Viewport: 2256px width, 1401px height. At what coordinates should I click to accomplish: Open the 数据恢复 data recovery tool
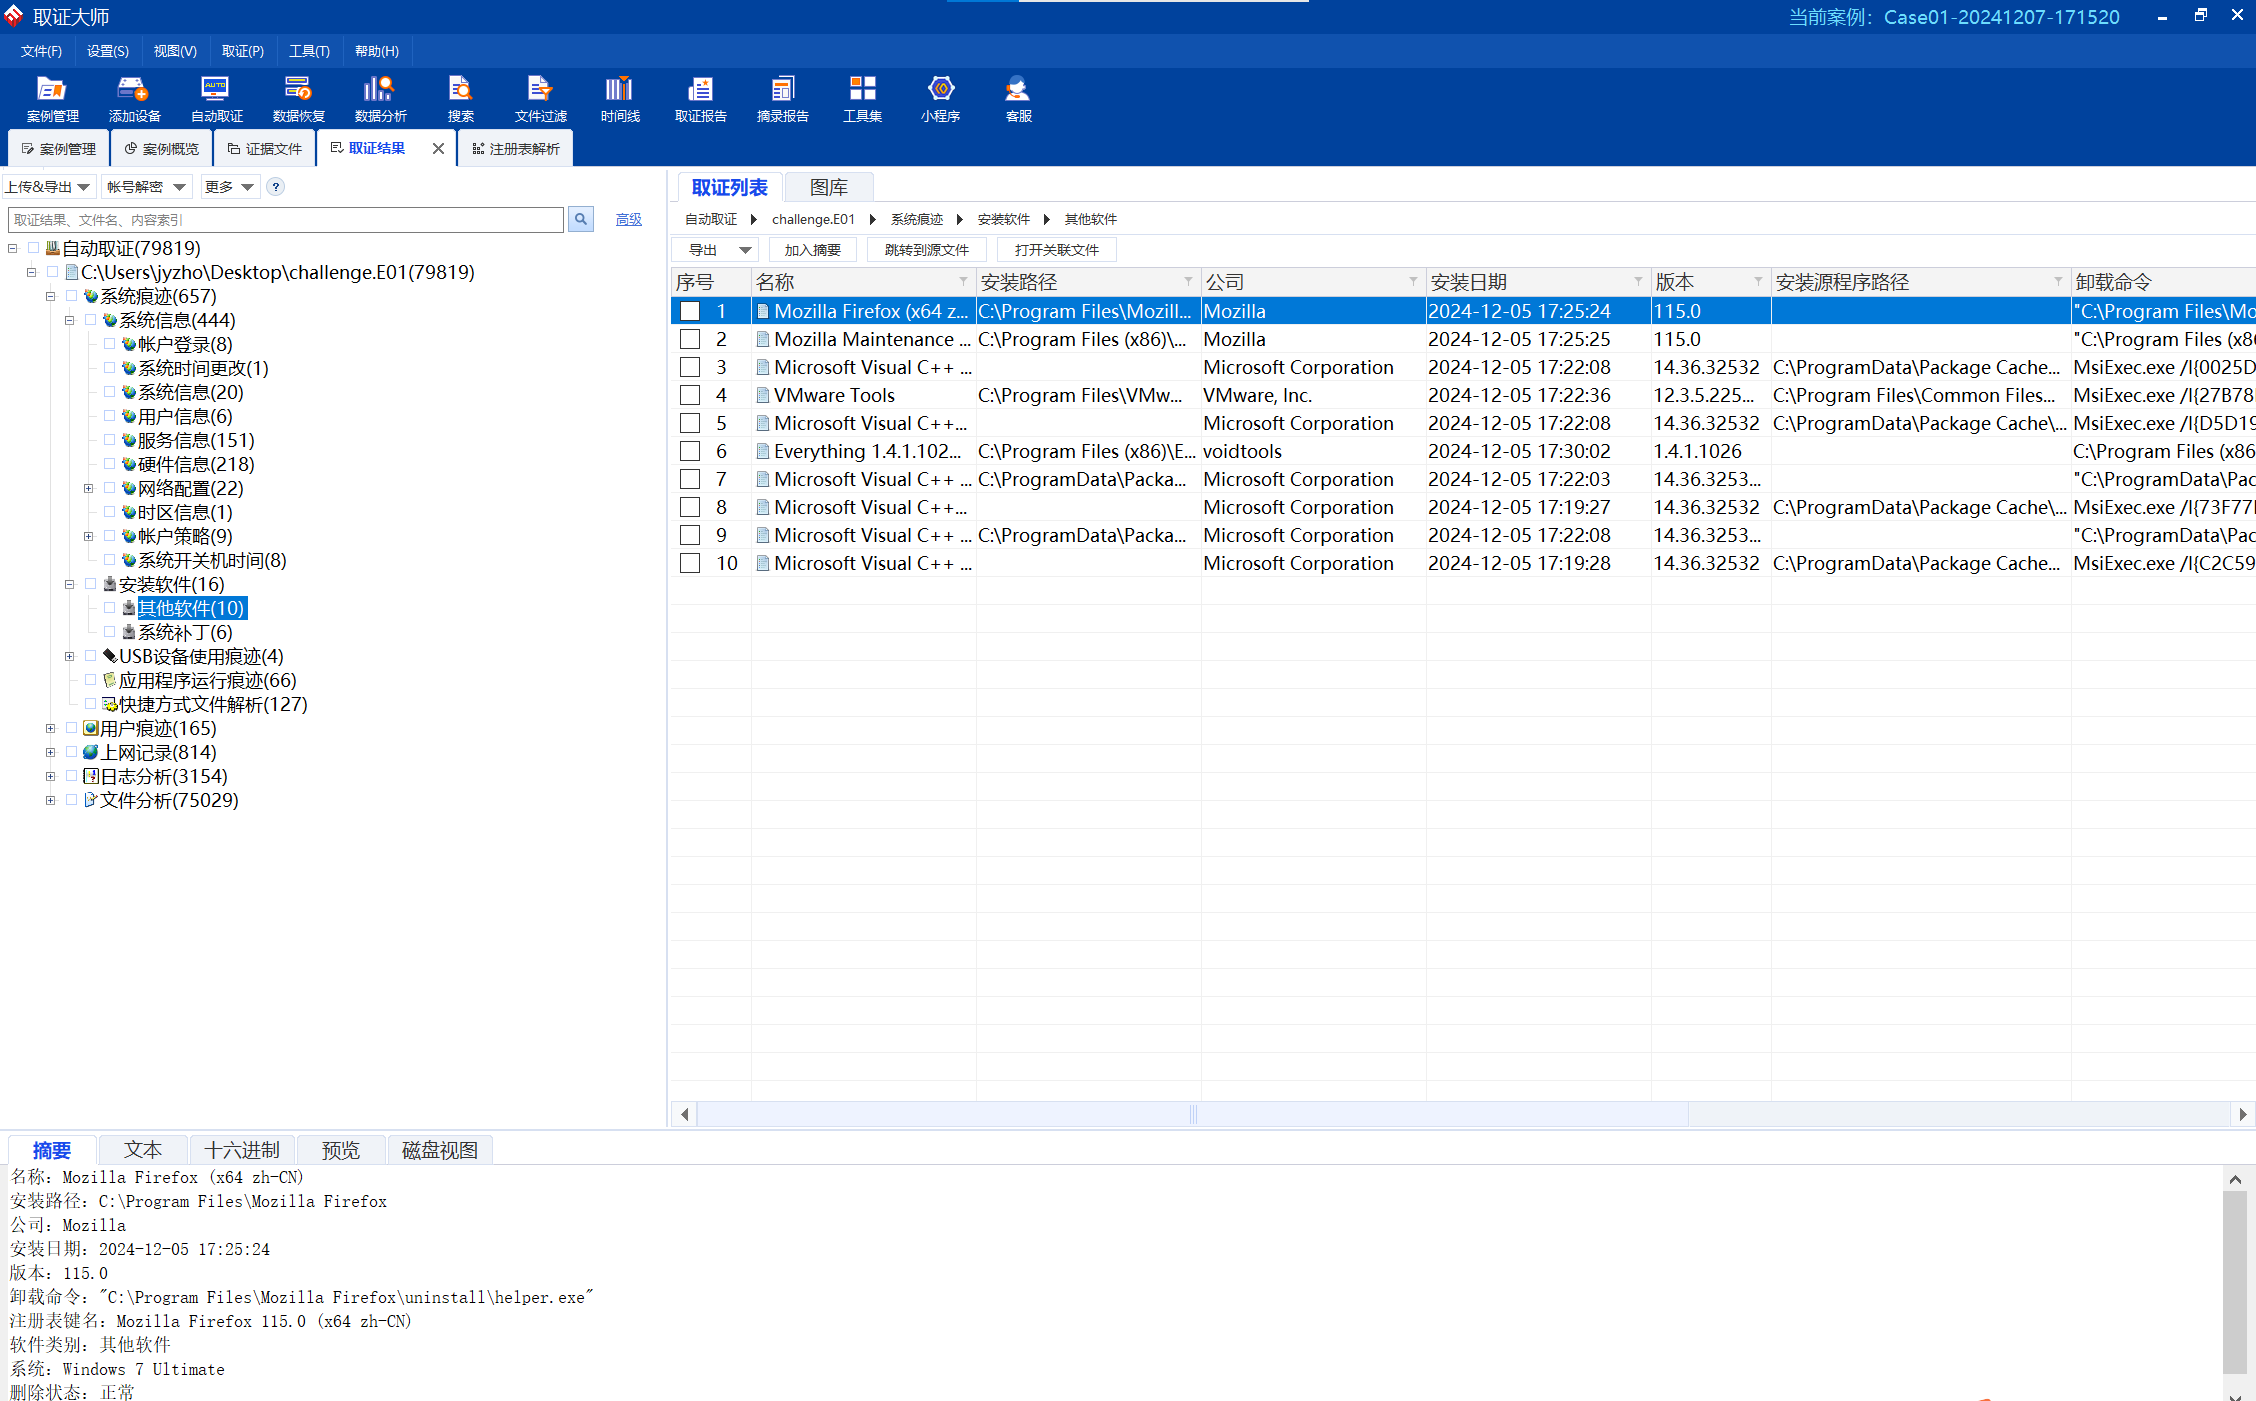[298, 99]
